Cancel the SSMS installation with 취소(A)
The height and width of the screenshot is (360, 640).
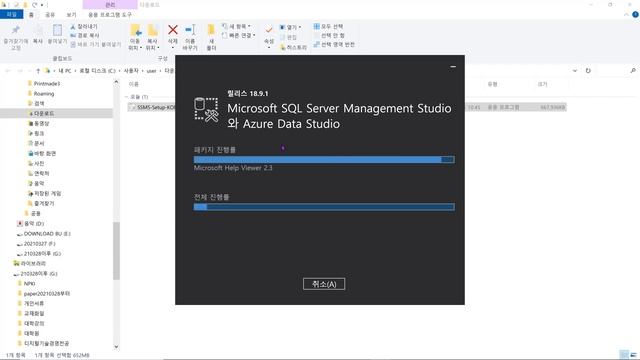click(x=324, y=284)
